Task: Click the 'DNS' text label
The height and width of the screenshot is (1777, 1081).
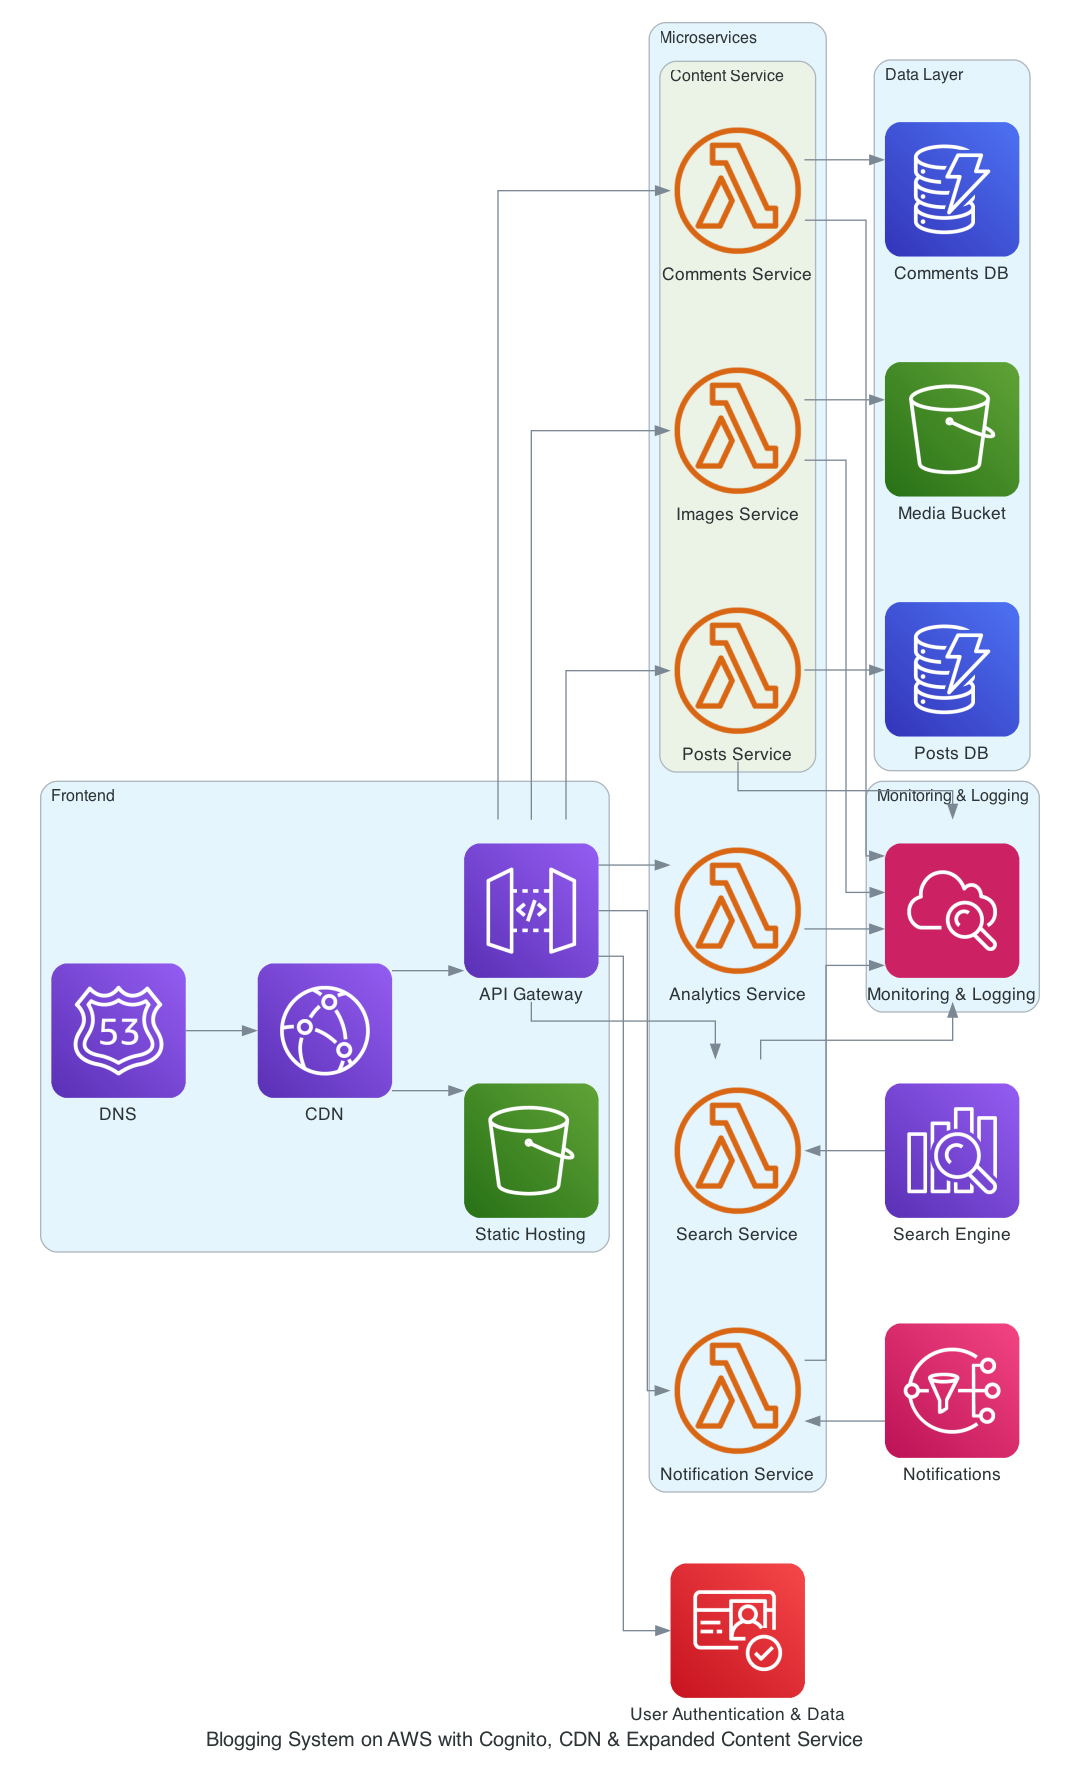Action: click(118, 1114)
